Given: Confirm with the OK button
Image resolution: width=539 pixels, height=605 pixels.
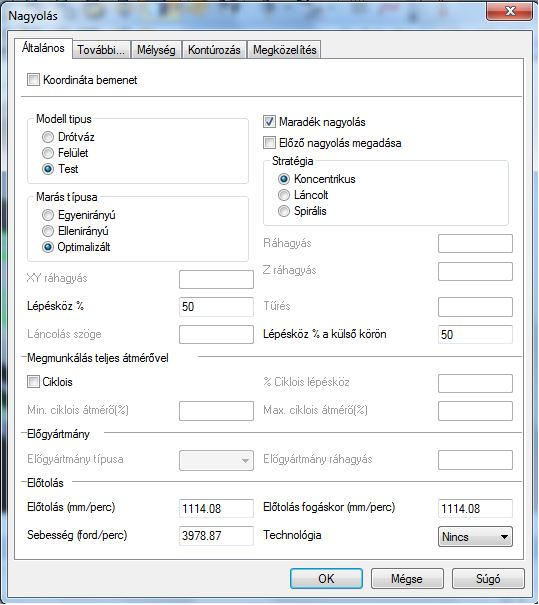Looking at the screenshot, I should pos(326,578).
